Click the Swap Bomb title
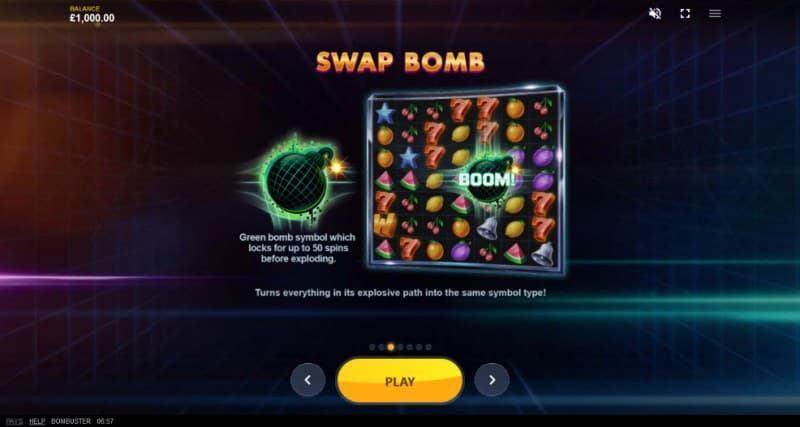This screenshot has height=427, width=800. tap(400, 62)
